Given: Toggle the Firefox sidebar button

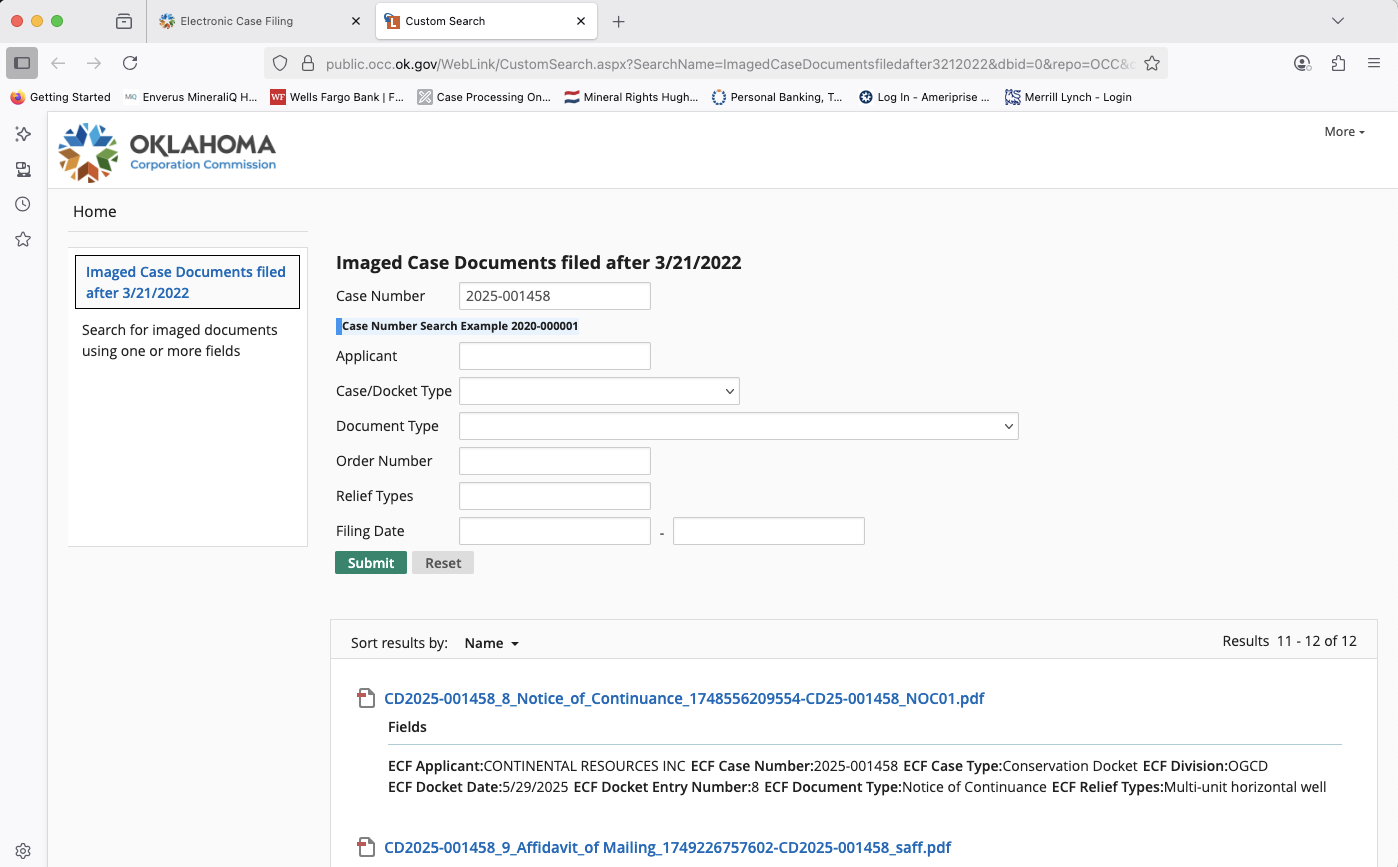Looking at the screenshot, I should coord(22,63).
